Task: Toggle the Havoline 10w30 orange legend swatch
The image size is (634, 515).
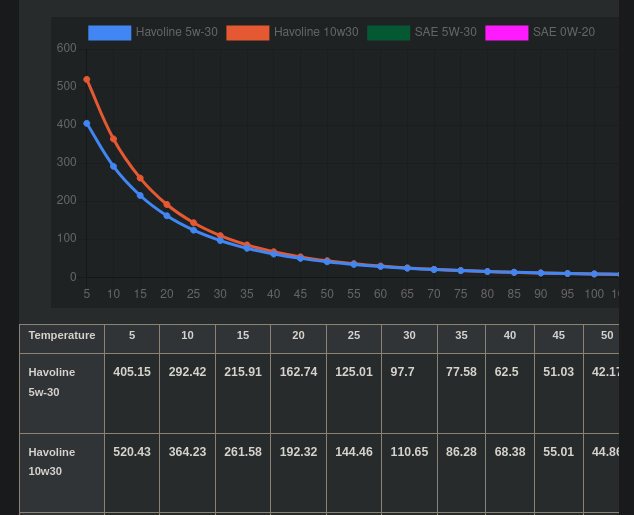Action: tap(248, 33)
